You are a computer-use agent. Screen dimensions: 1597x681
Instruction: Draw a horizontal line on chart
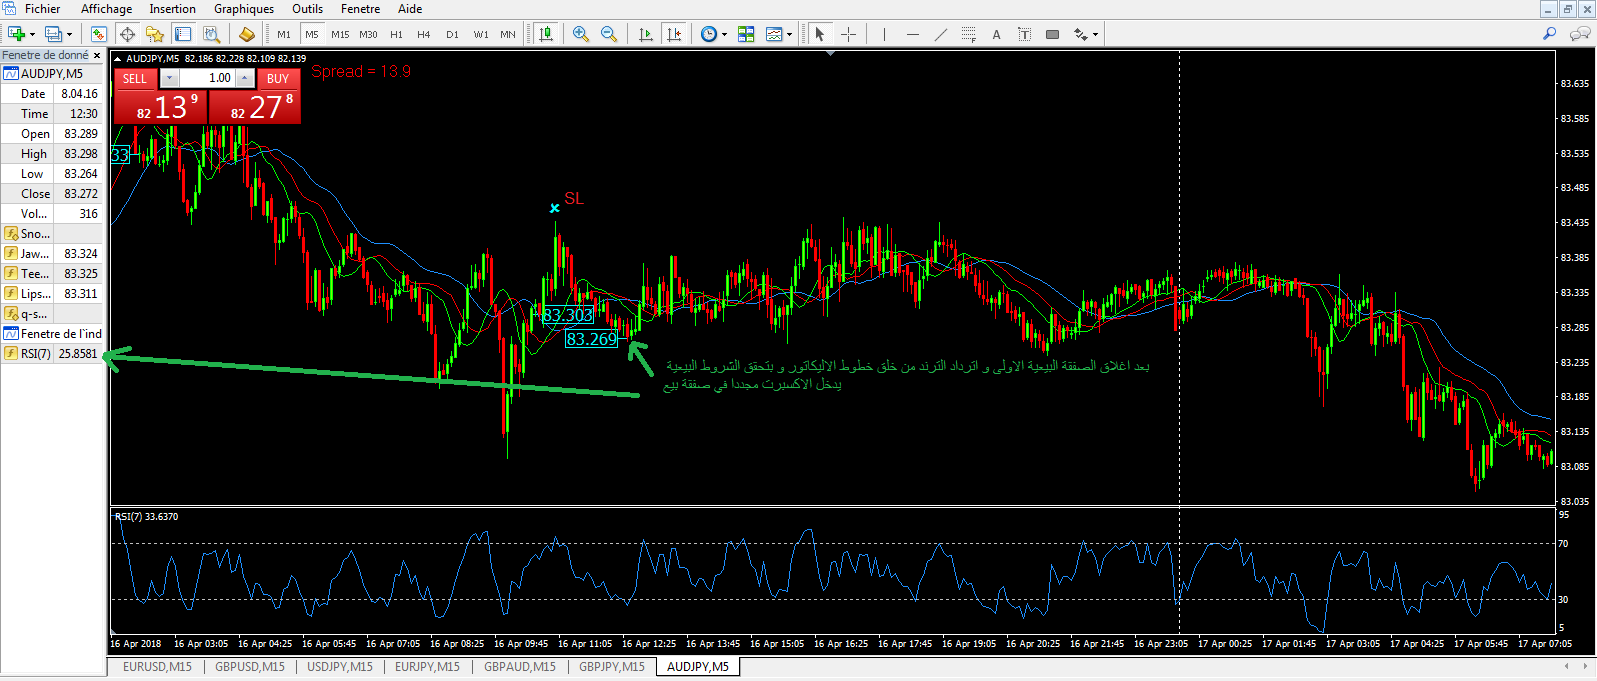click(x=912, y=34)
